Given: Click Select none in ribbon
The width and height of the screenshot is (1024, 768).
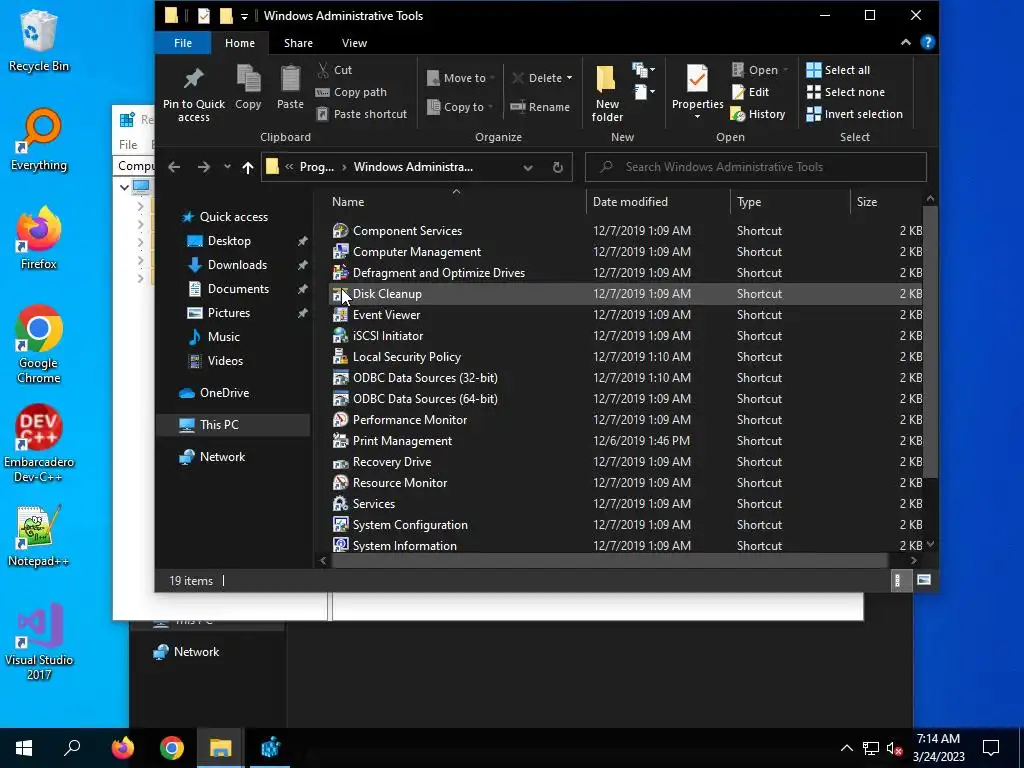Looking at the screenshot, I should click(846, 92).
